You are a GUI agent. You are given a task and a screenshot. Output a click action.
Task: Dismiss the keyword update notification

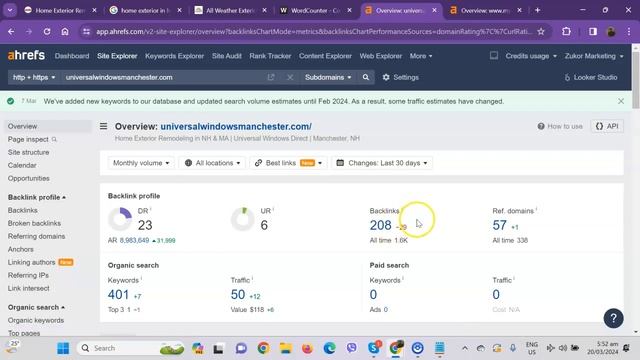click(621, 101)
